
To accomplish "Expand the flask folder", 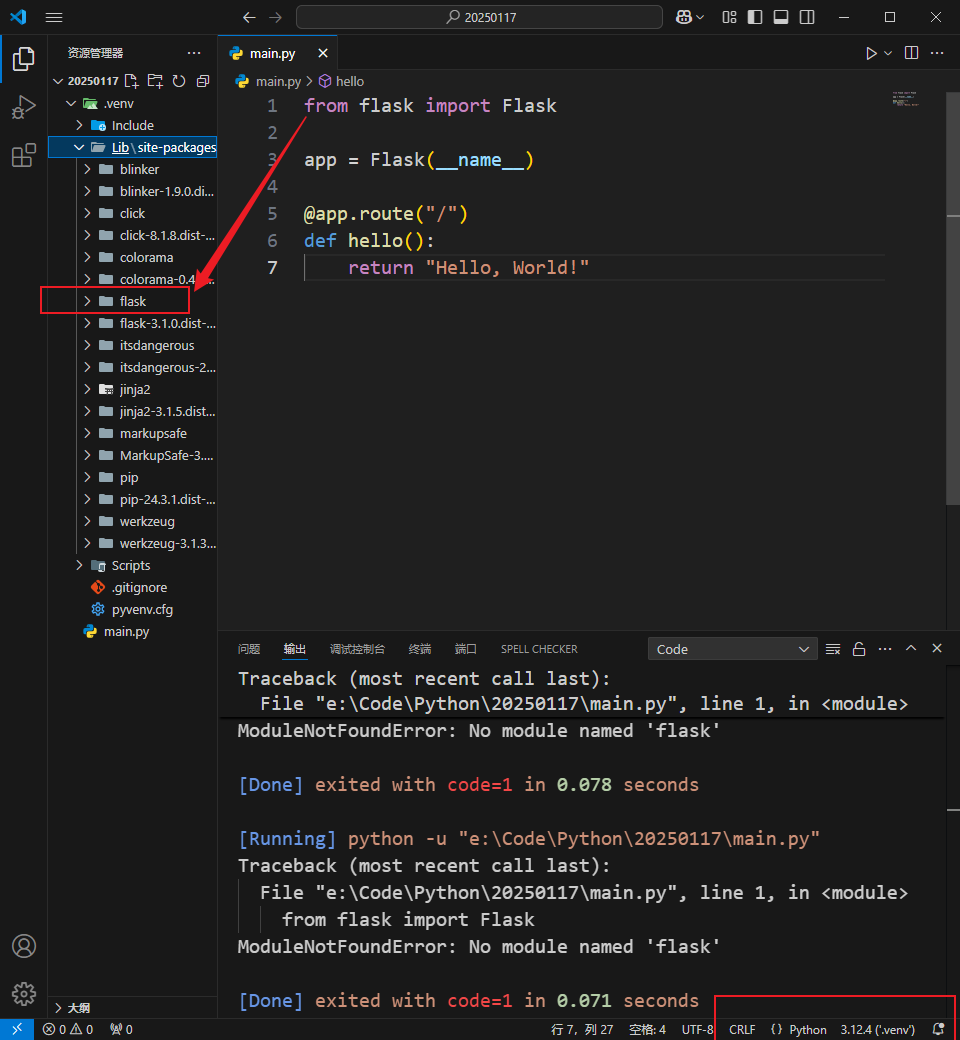I will point(87,301).
